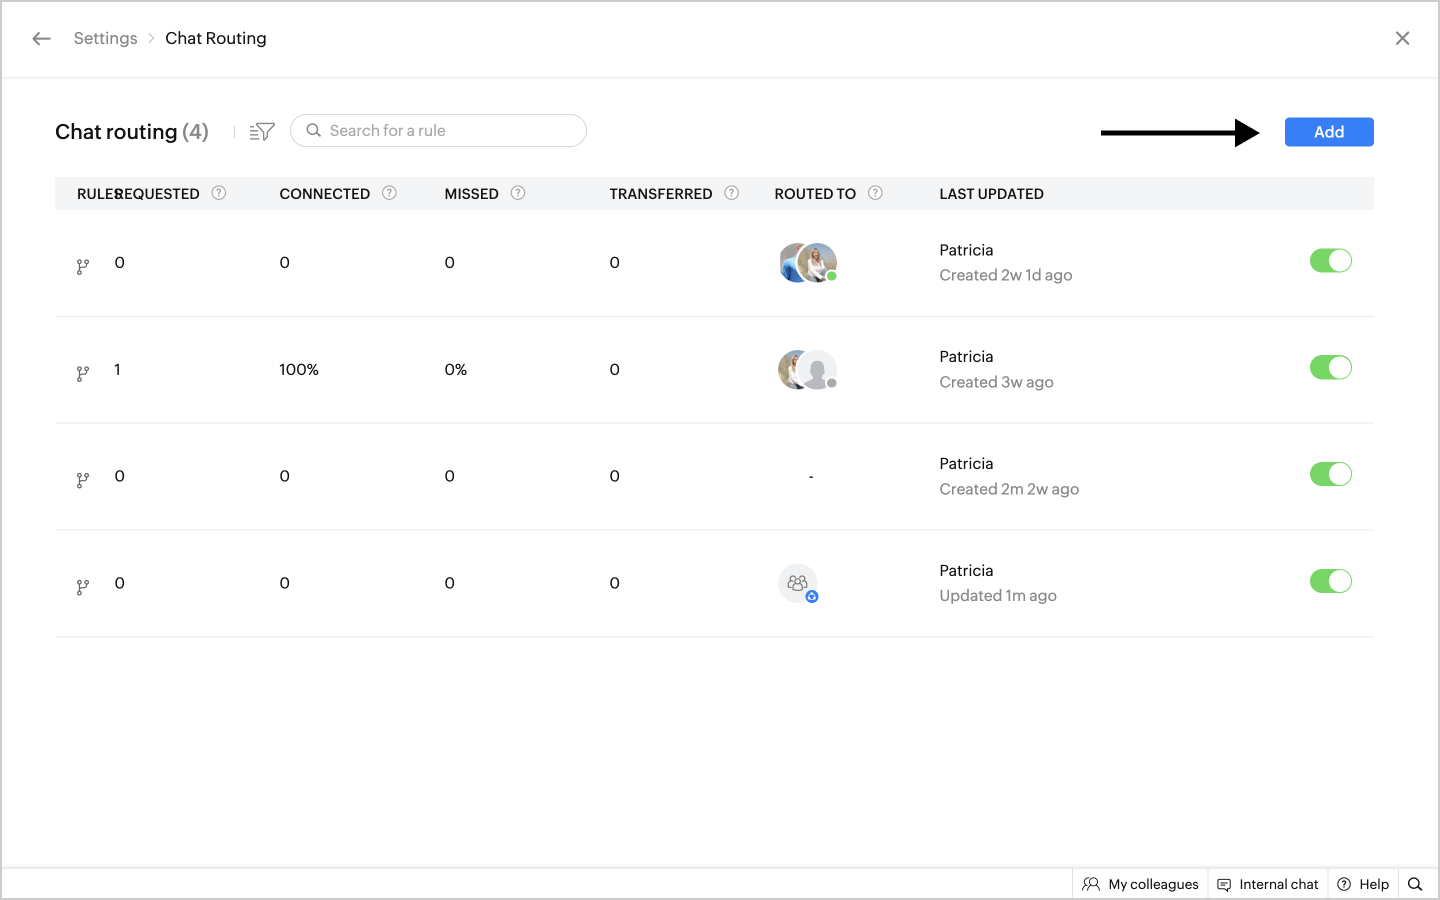Image resolution: width=1440 pixels, height=900 pixels.
Task: Open the filter rules icon
Action: pos(262,132)
